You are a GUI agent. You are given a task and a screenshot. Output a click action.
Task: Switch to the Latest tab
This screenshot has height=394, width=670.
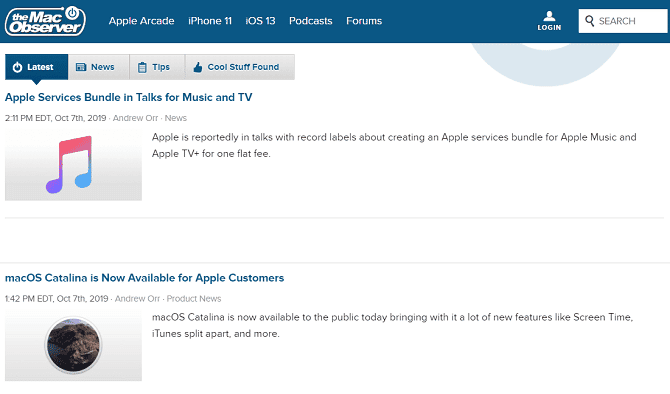click(x=36, y=67)
